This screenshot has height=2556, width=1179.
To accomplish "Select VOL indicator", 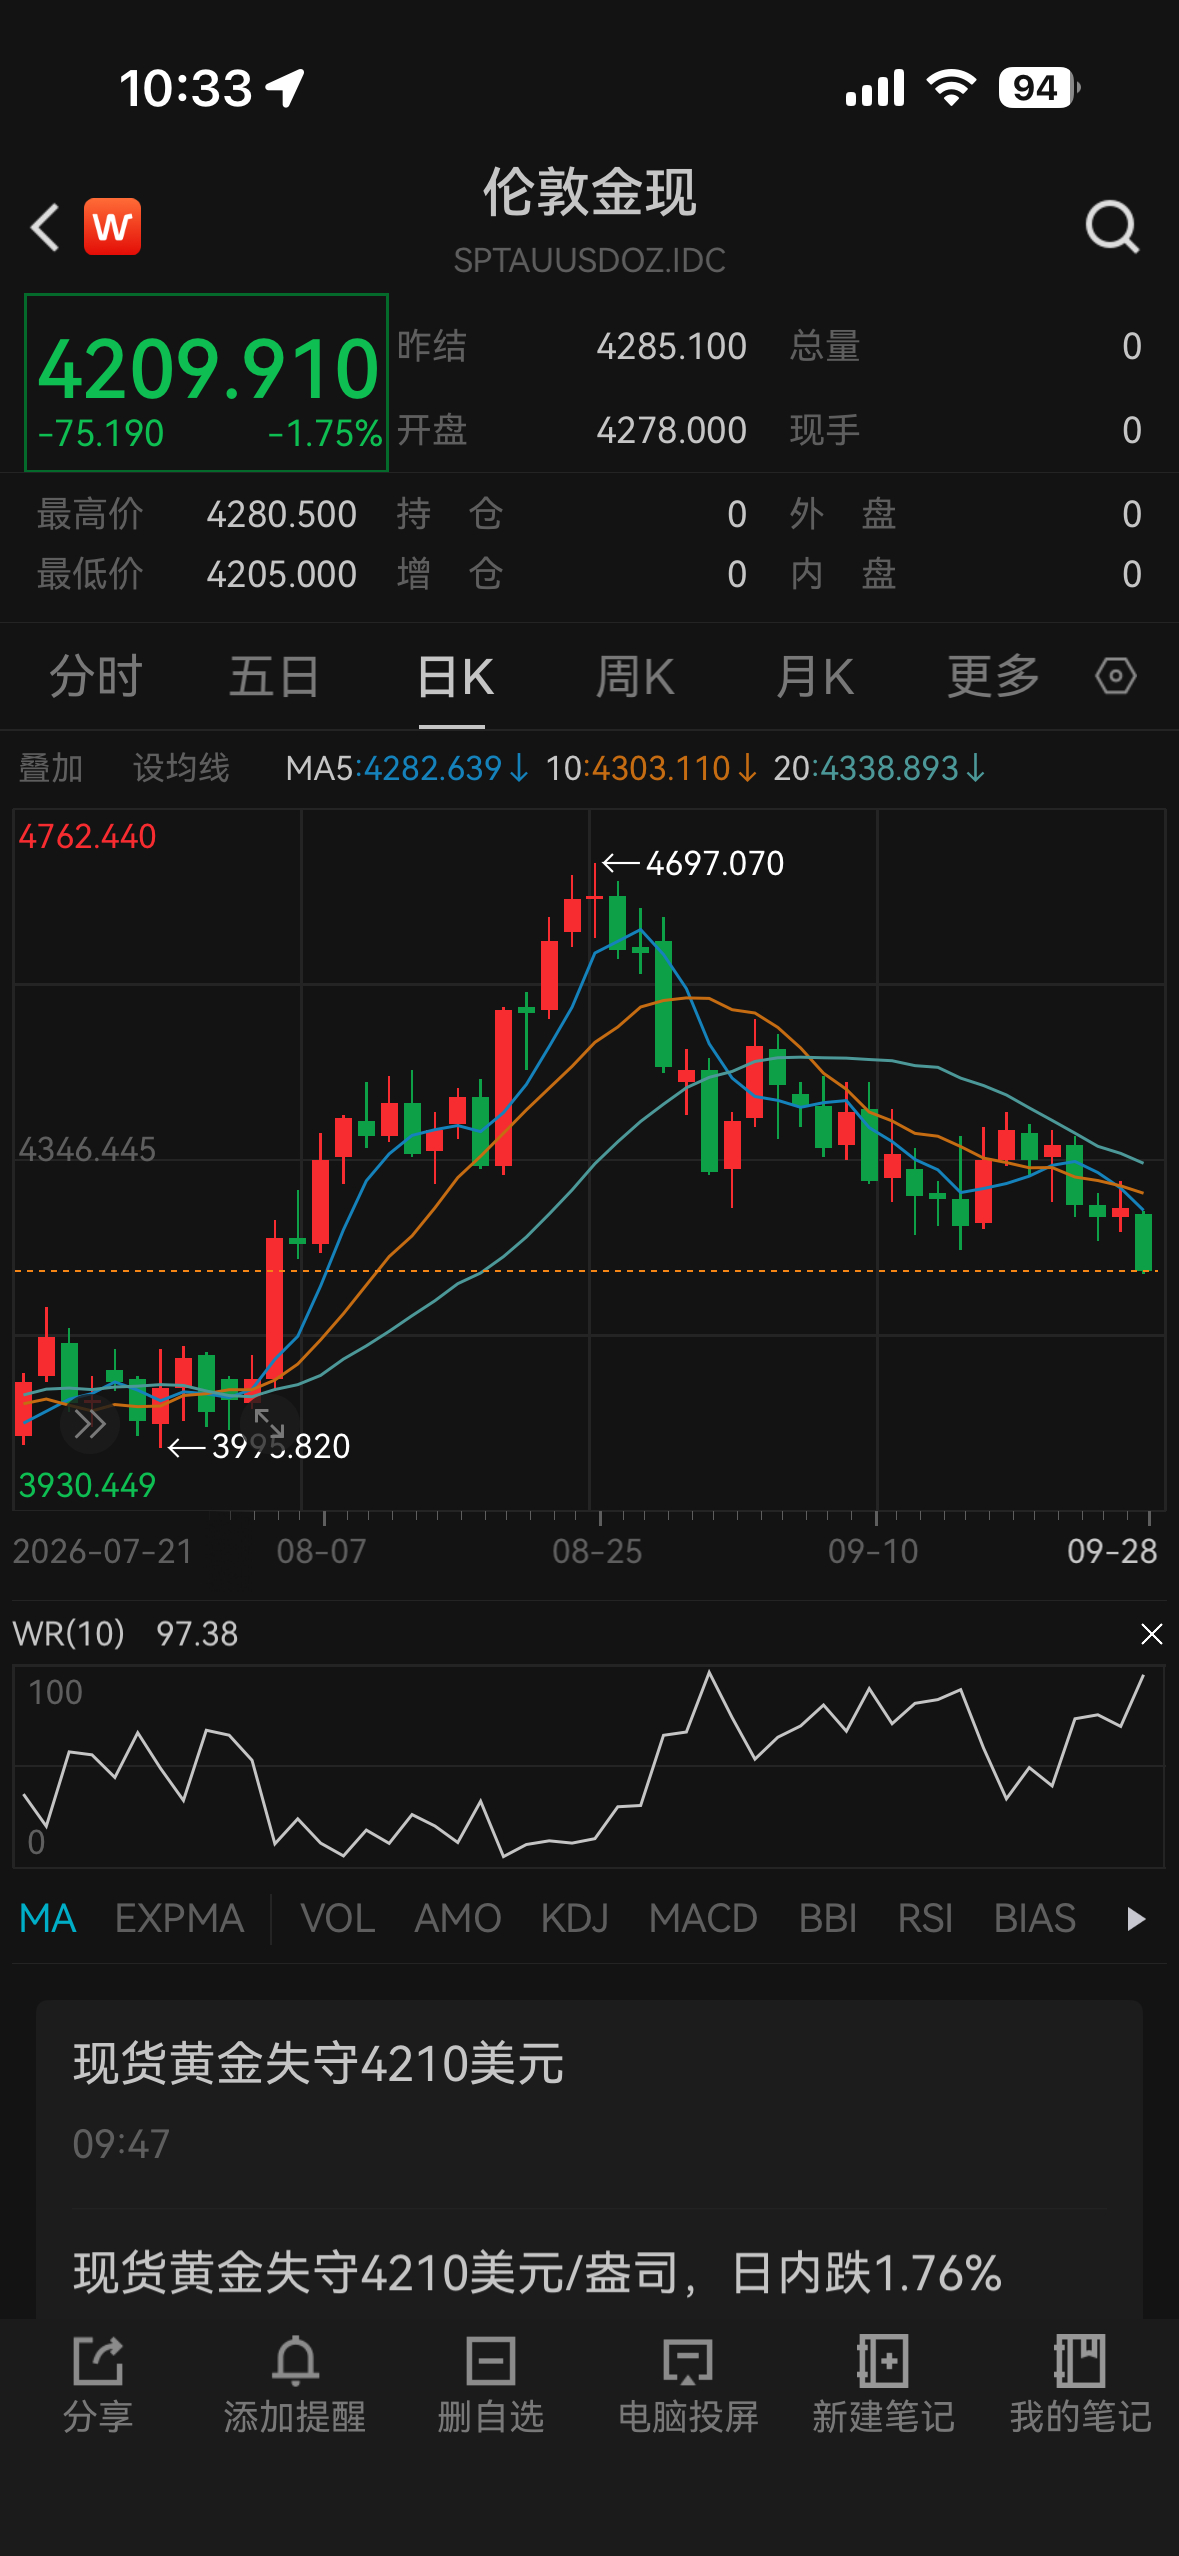I will 338,1918.
